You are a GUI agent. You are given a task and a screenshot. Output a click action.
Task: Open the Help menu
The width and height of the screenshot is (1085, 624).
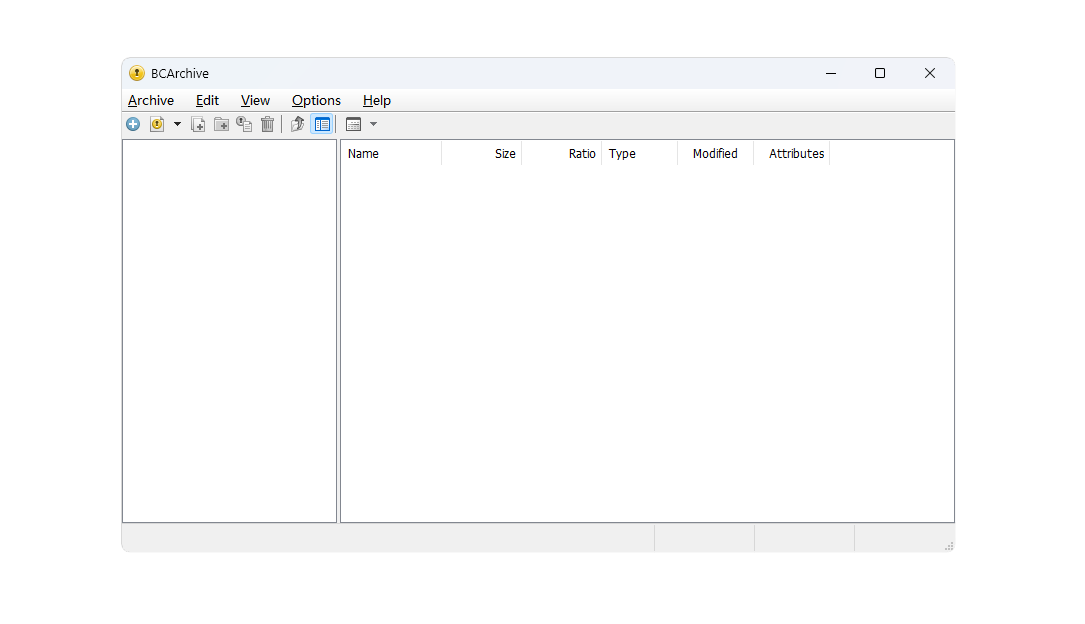click(x=377, y=100)
